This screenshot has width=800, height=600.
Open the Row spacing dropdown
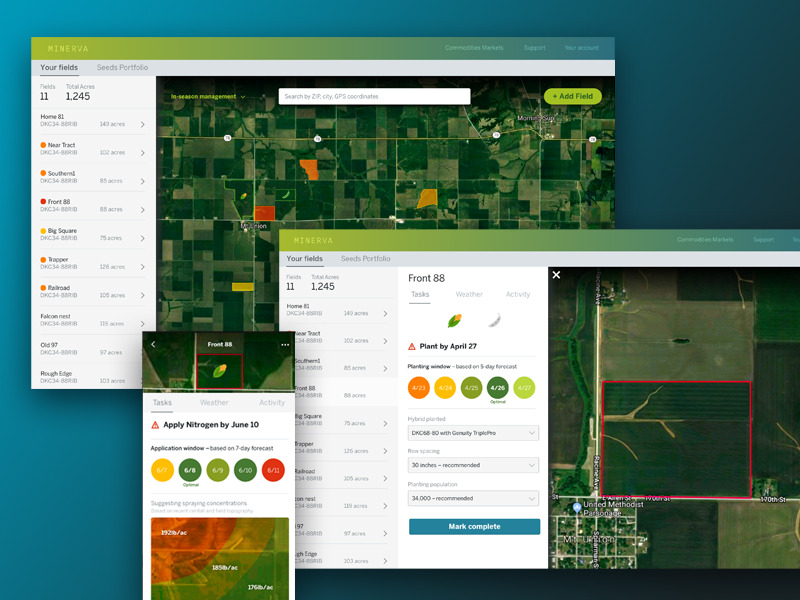(x=473, y=465)
